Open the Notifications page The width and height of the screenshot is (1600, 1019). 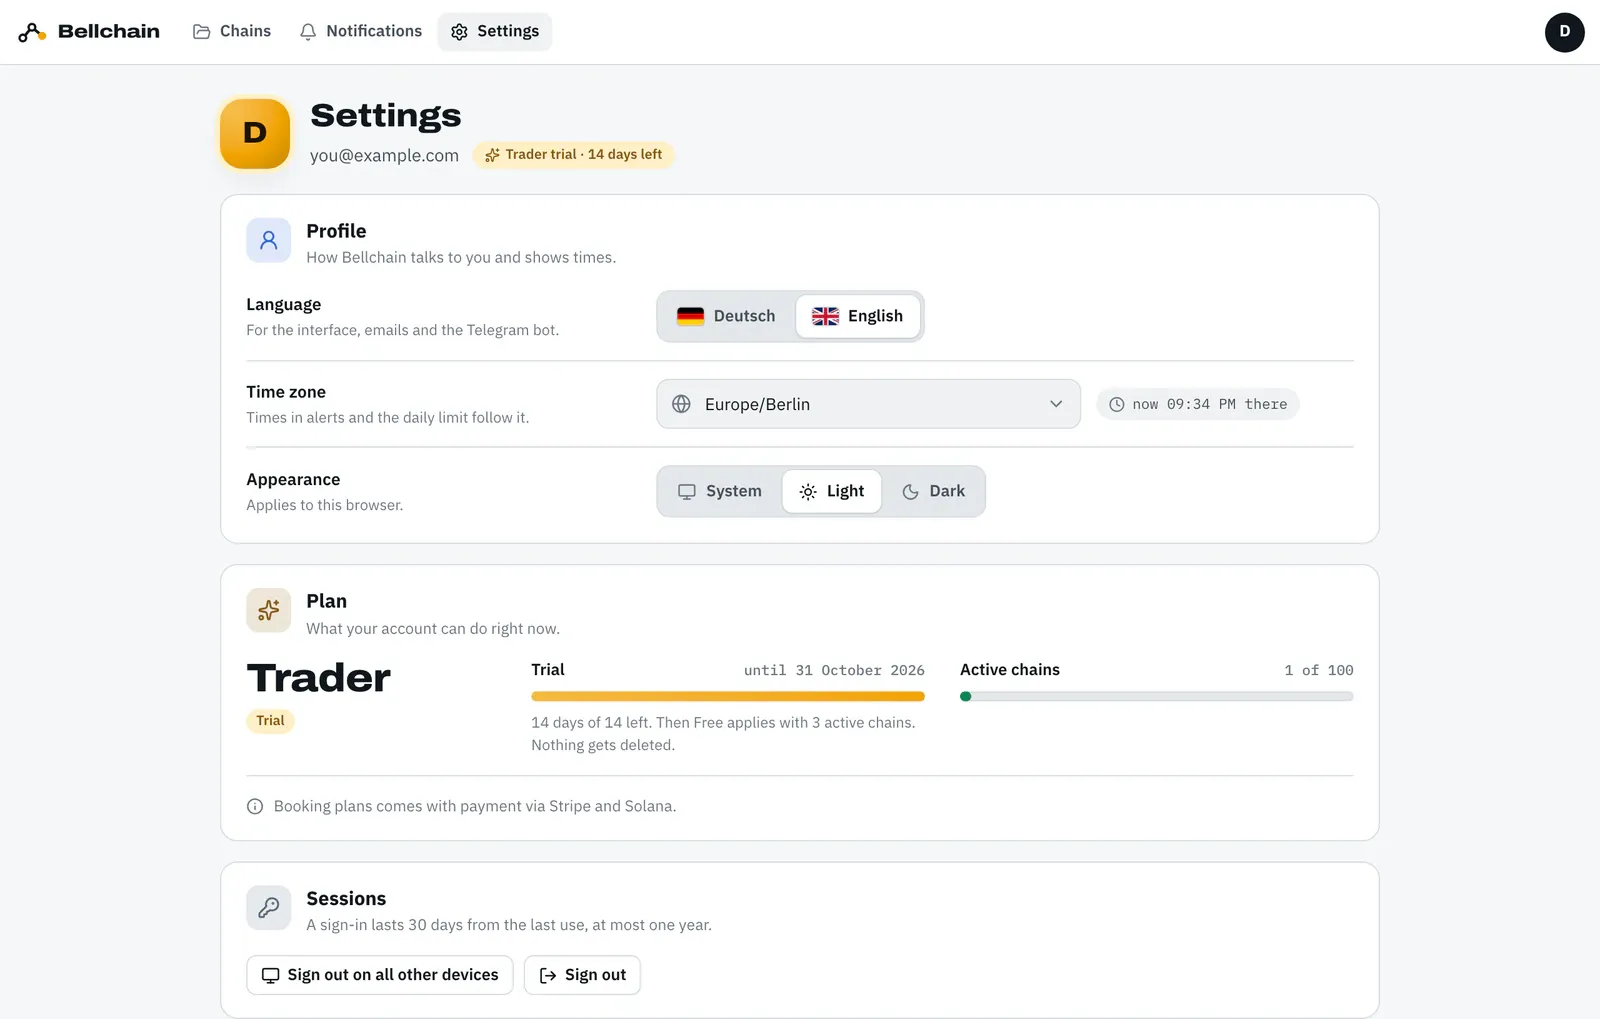pos(361,31)
